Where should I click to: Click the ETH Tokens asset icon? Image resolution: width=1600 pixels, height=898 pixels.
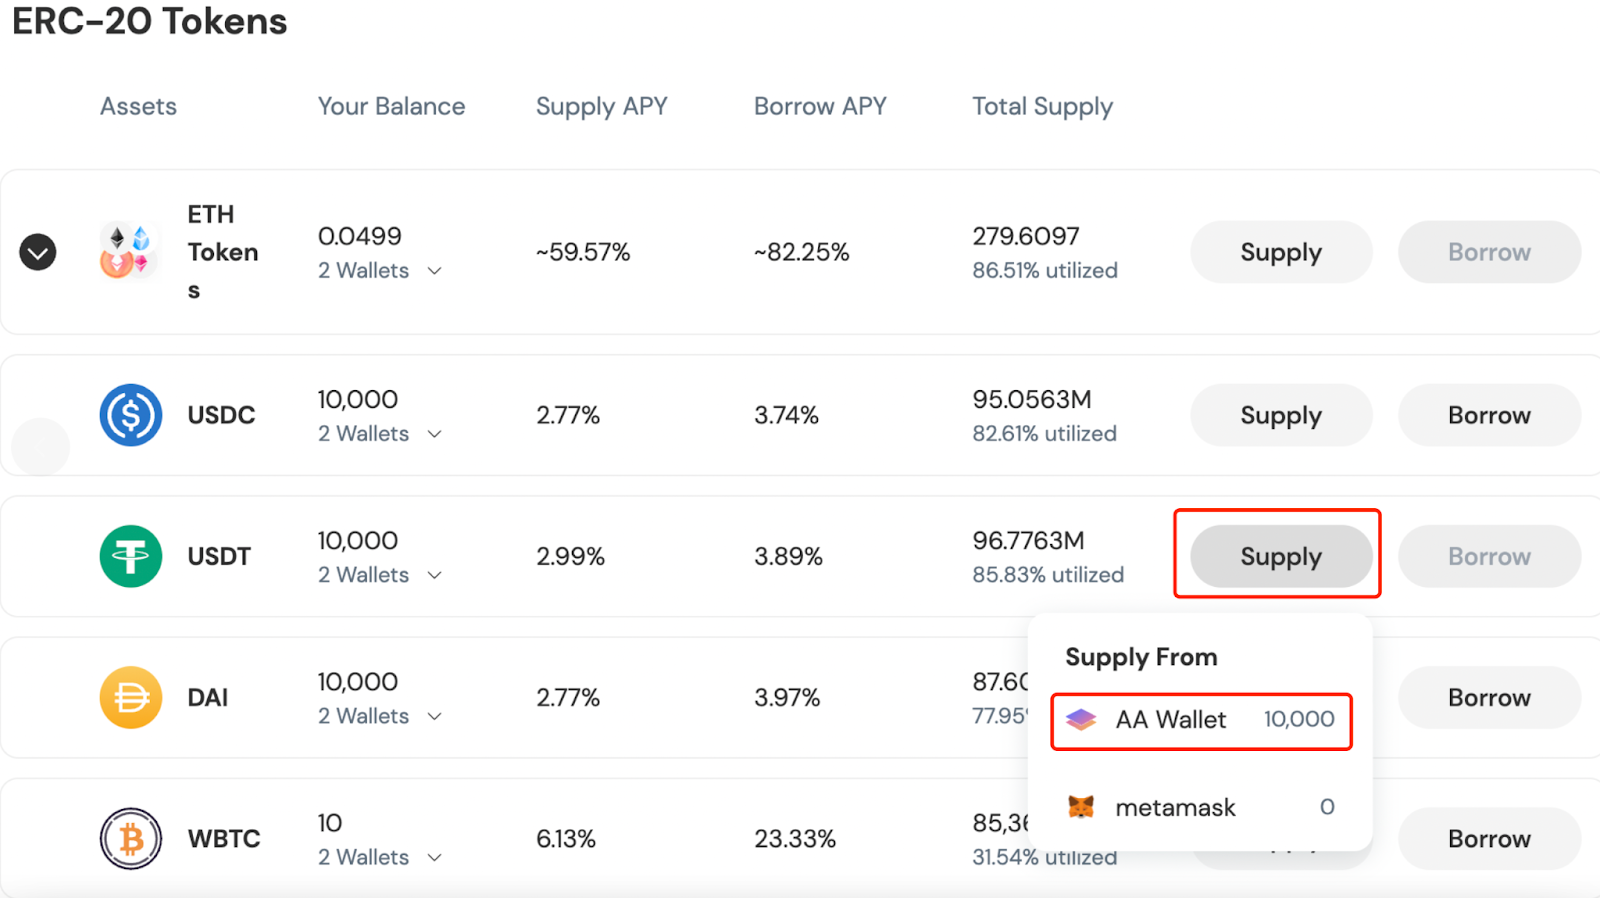pos(127,251)
